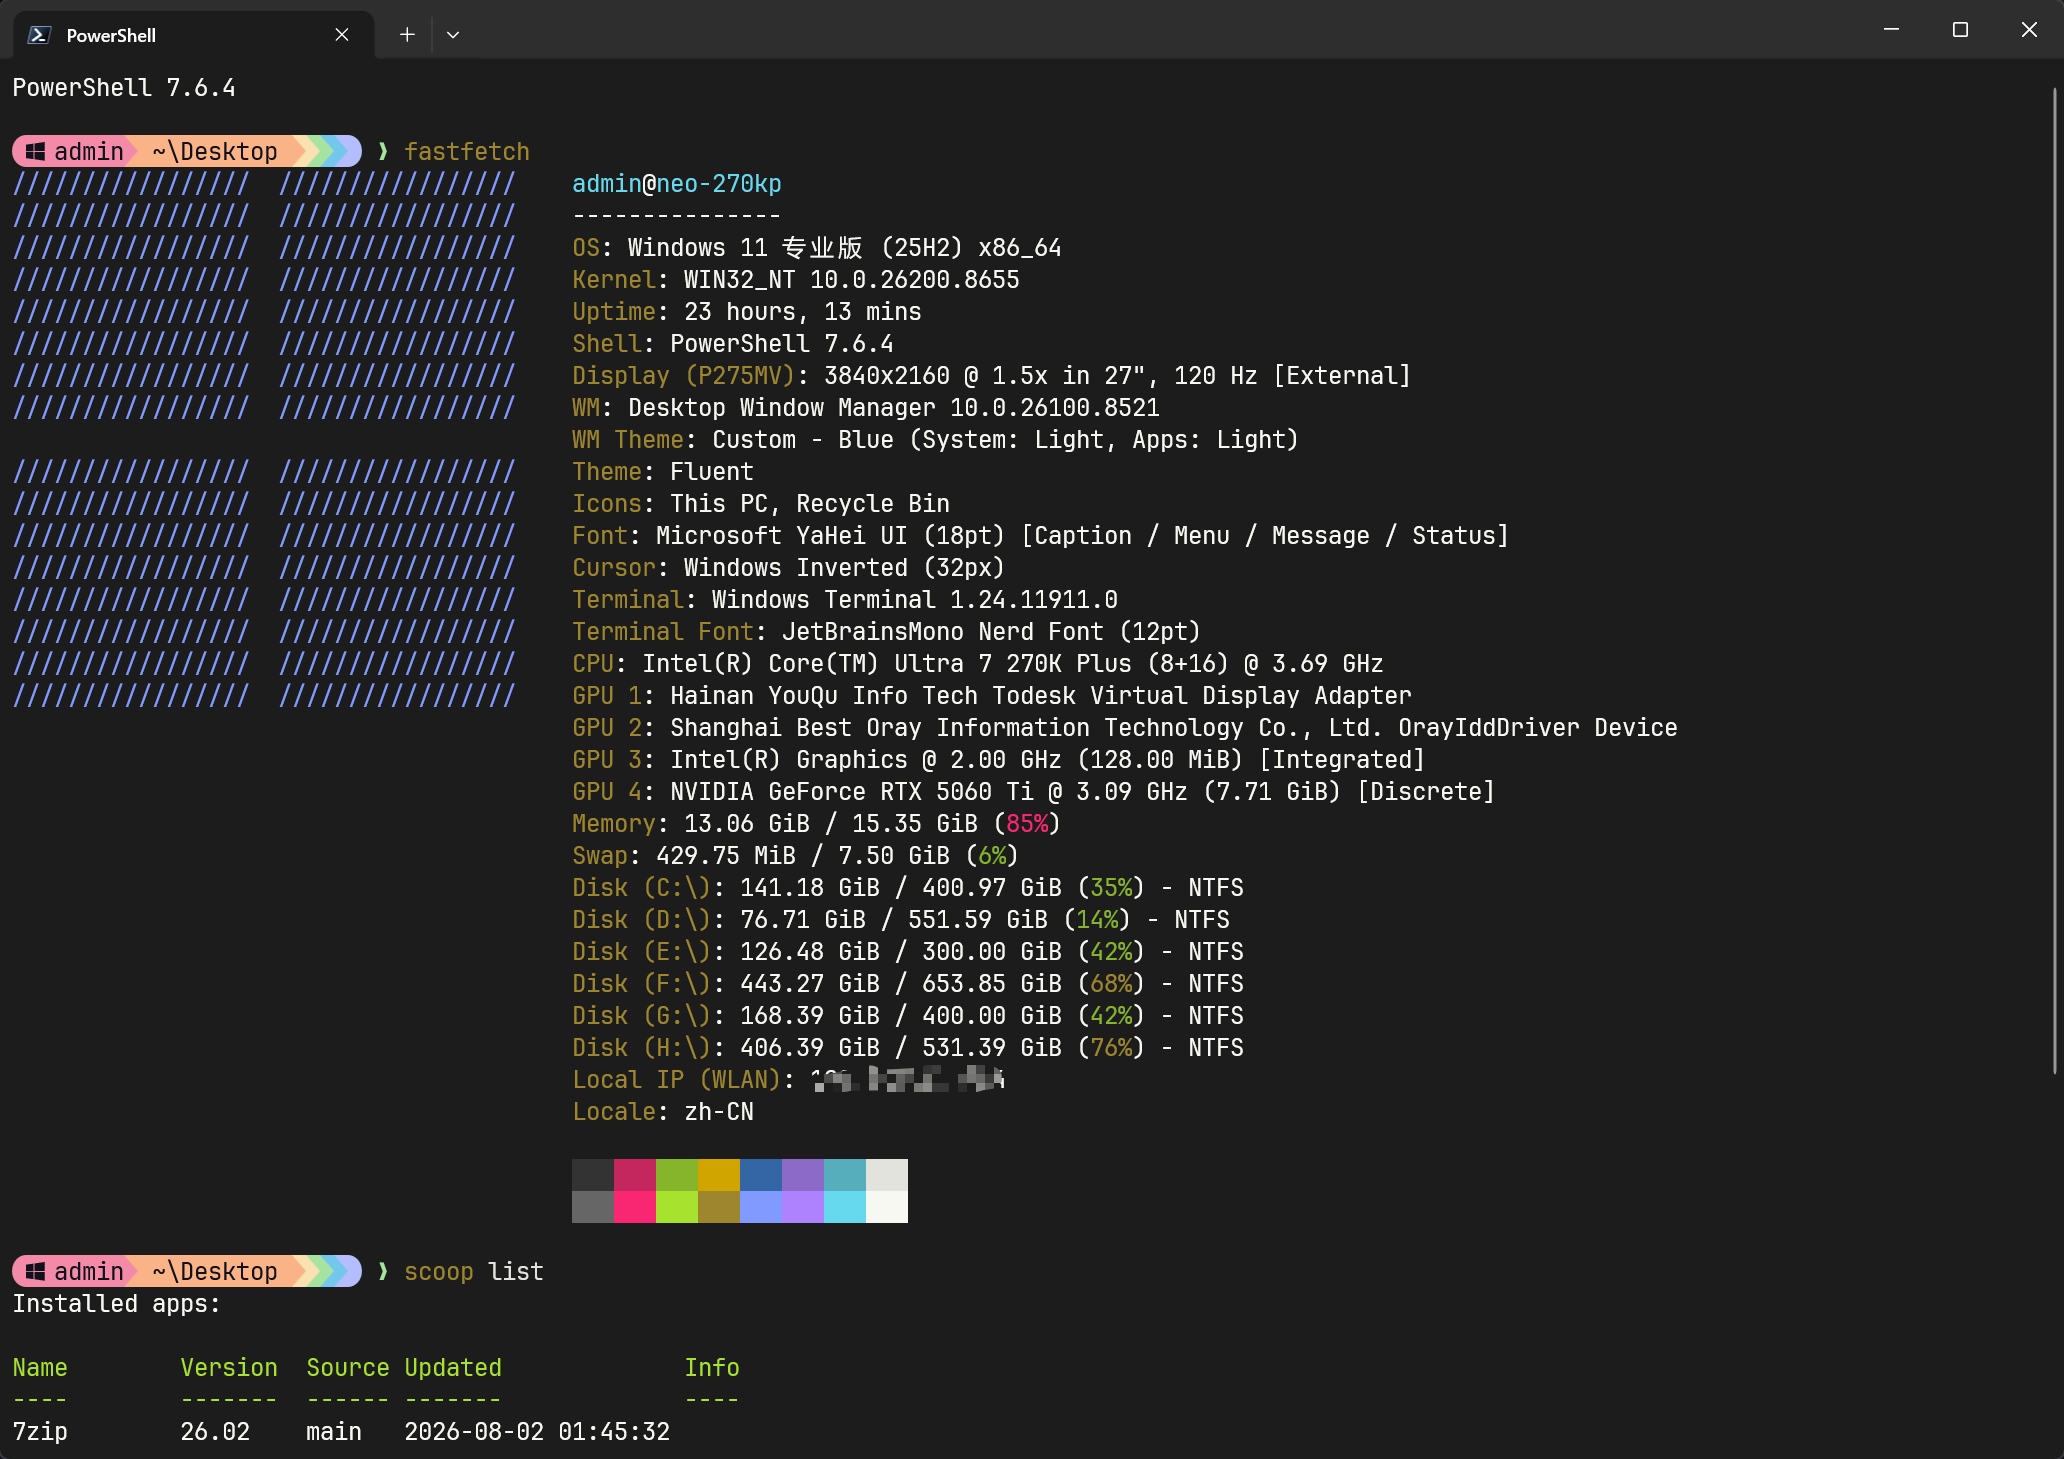
Task: Click the 'Source' column header
Action: [x=348, y=1367]
